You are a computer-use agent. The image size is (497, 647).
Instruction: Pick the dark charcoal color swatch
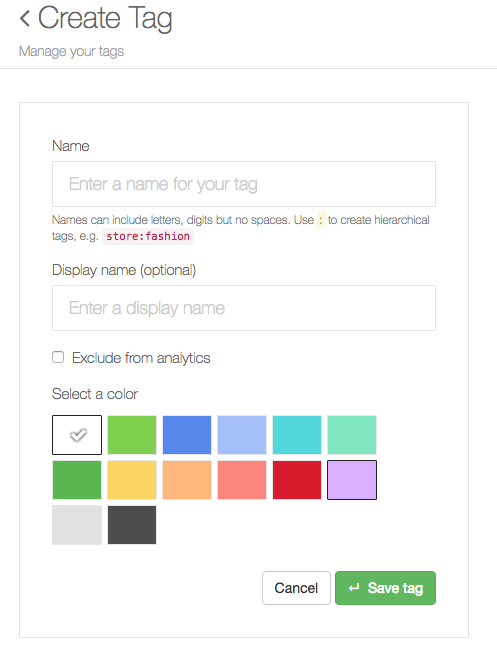132,525
